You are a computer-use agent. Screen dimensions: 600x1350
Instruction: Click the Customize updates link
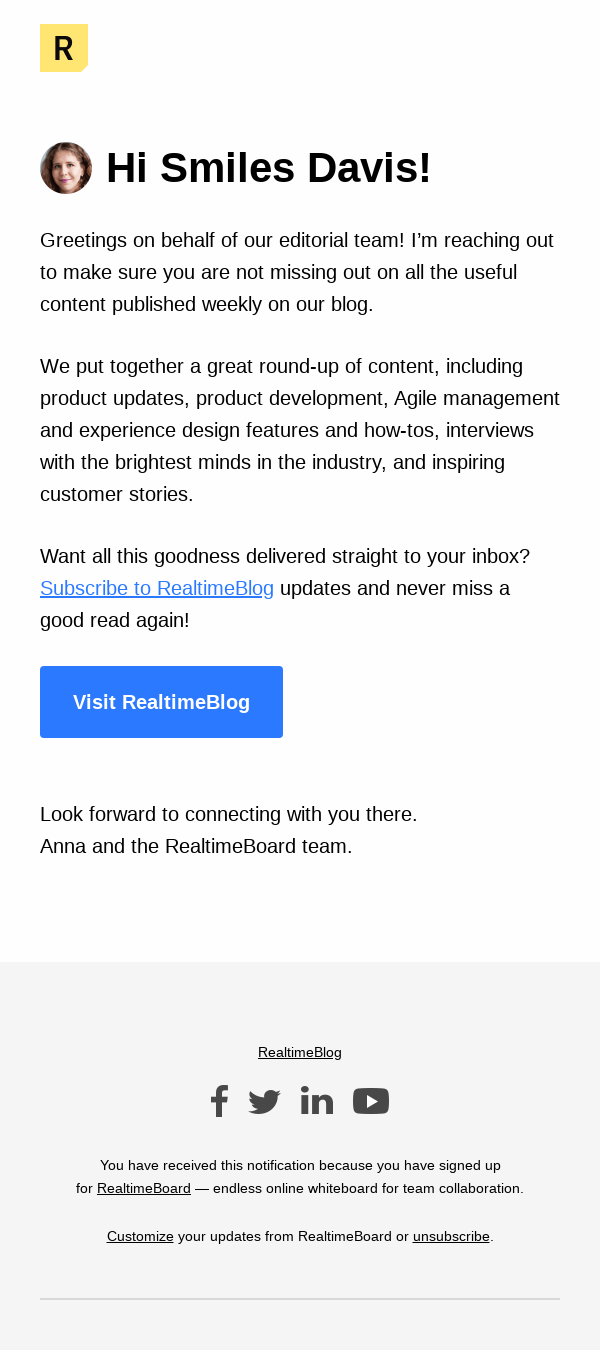point(140,1236)
